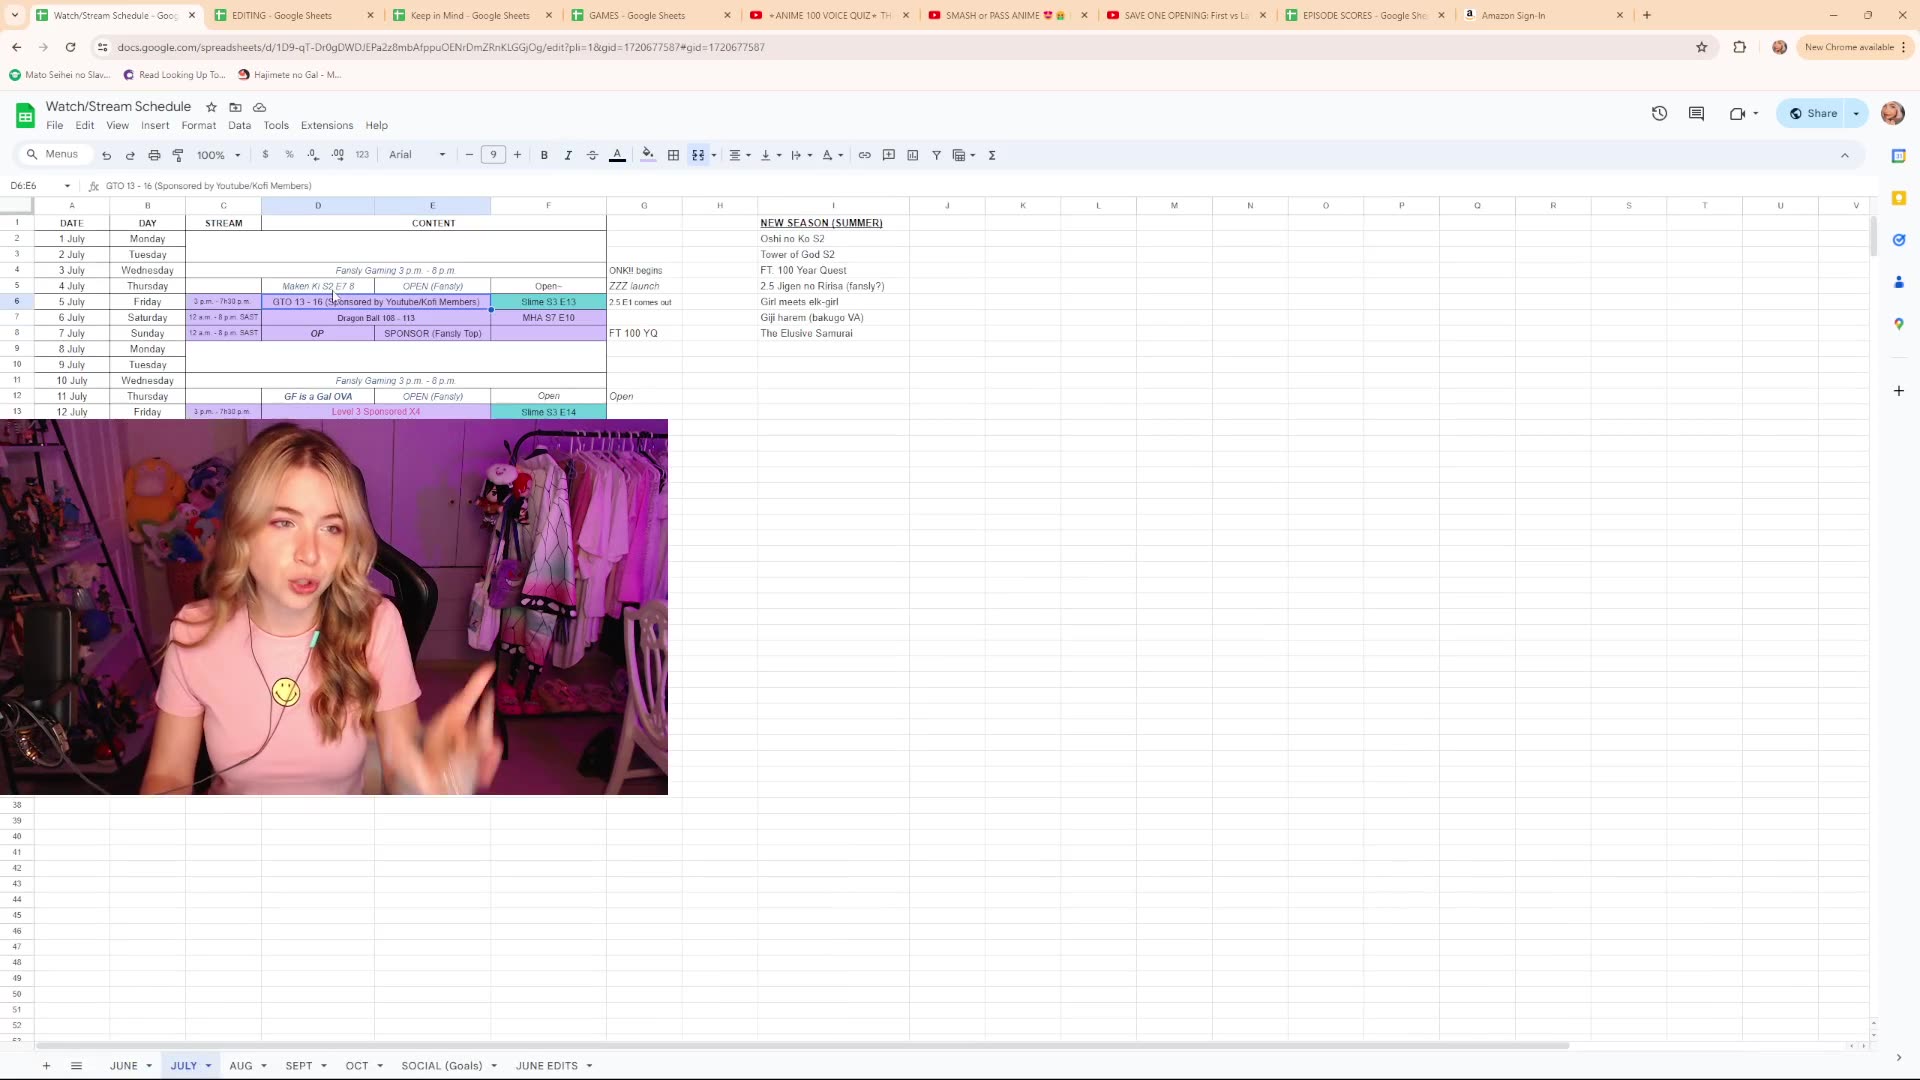
Task: Open the Arial font dropdown
Action: pyautogui.click(x=417, y=155)
